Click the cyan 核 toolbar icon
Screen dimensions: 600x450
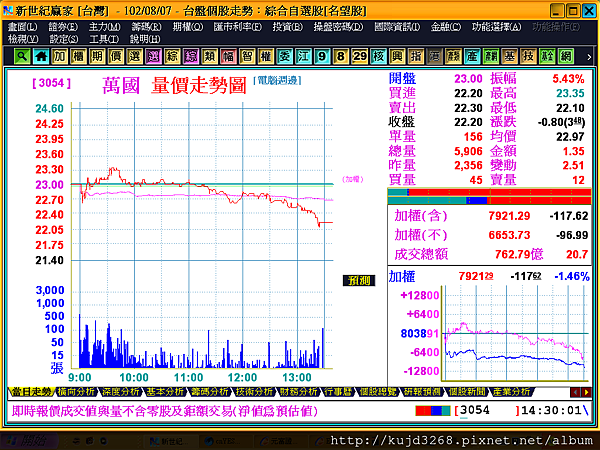point(378,56)
